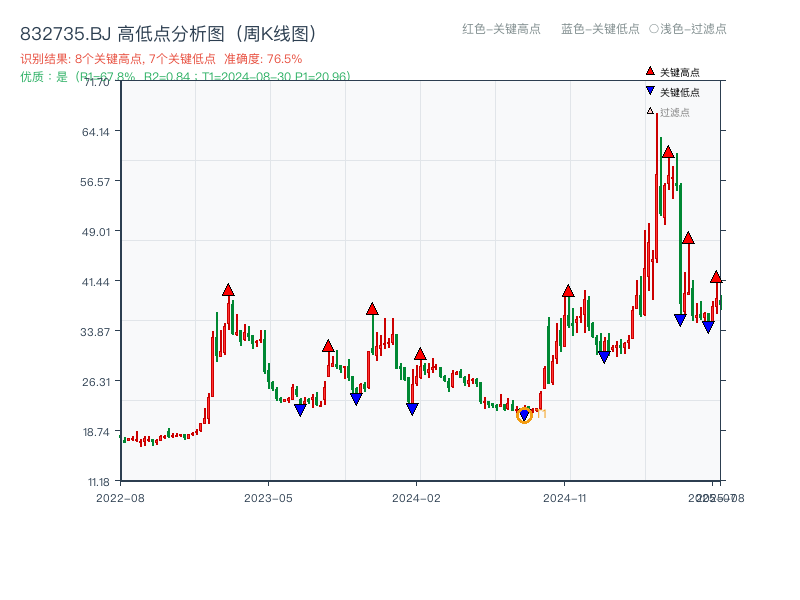Click the red 关键高点 legend triangle icon
Image resolution: width=800 pixels, height=600 pixels.
[x=650, y=71]
